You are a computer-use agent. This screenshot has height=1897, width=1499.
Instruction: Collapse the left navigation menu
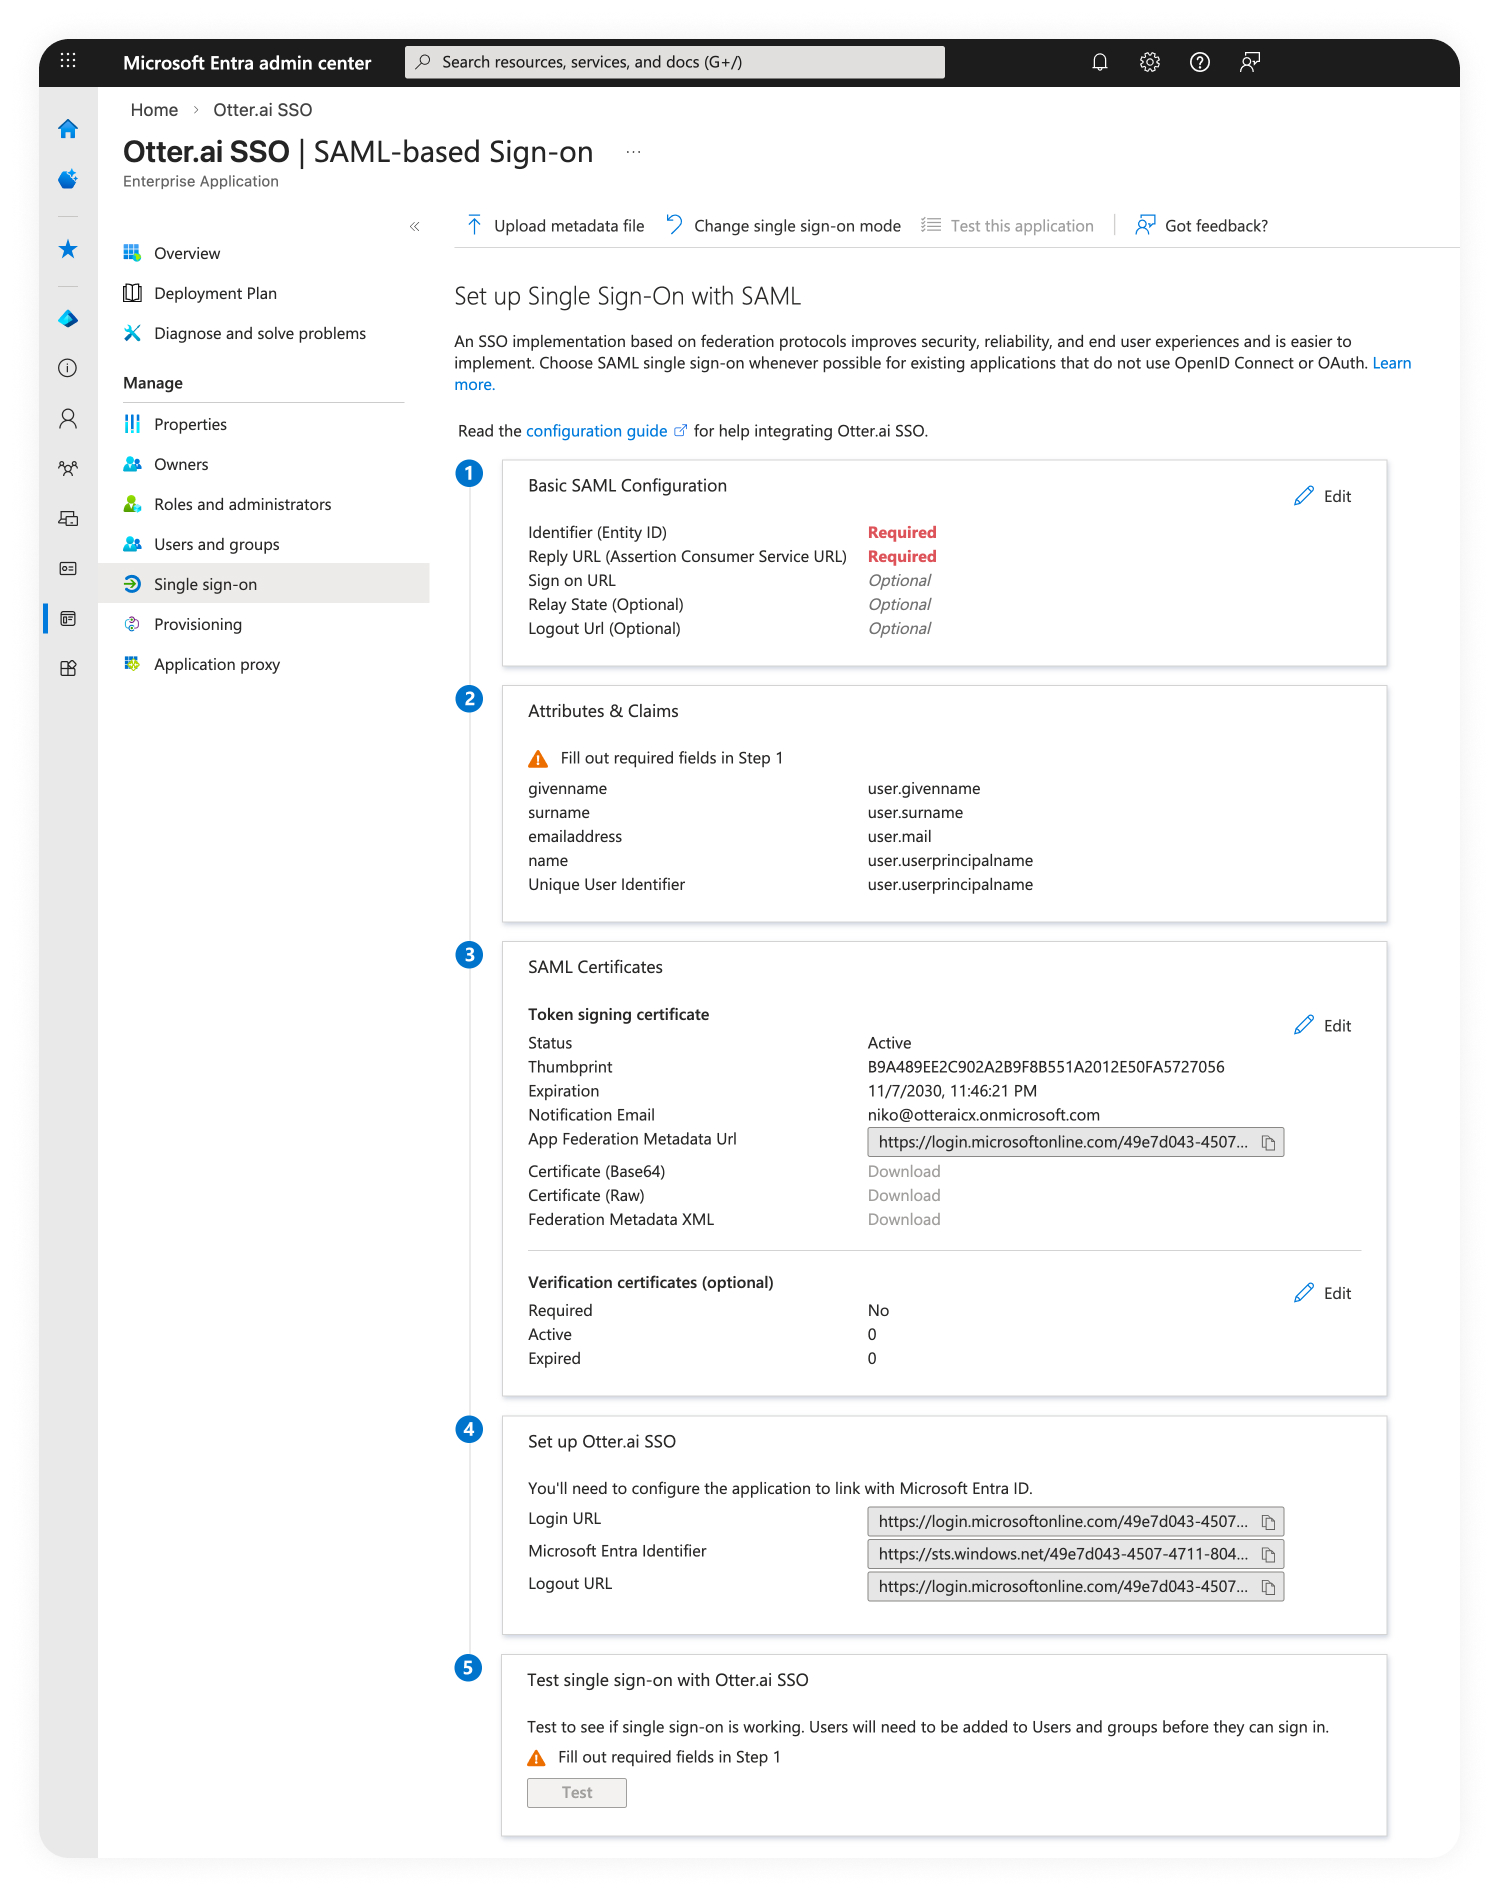point(414,227)
